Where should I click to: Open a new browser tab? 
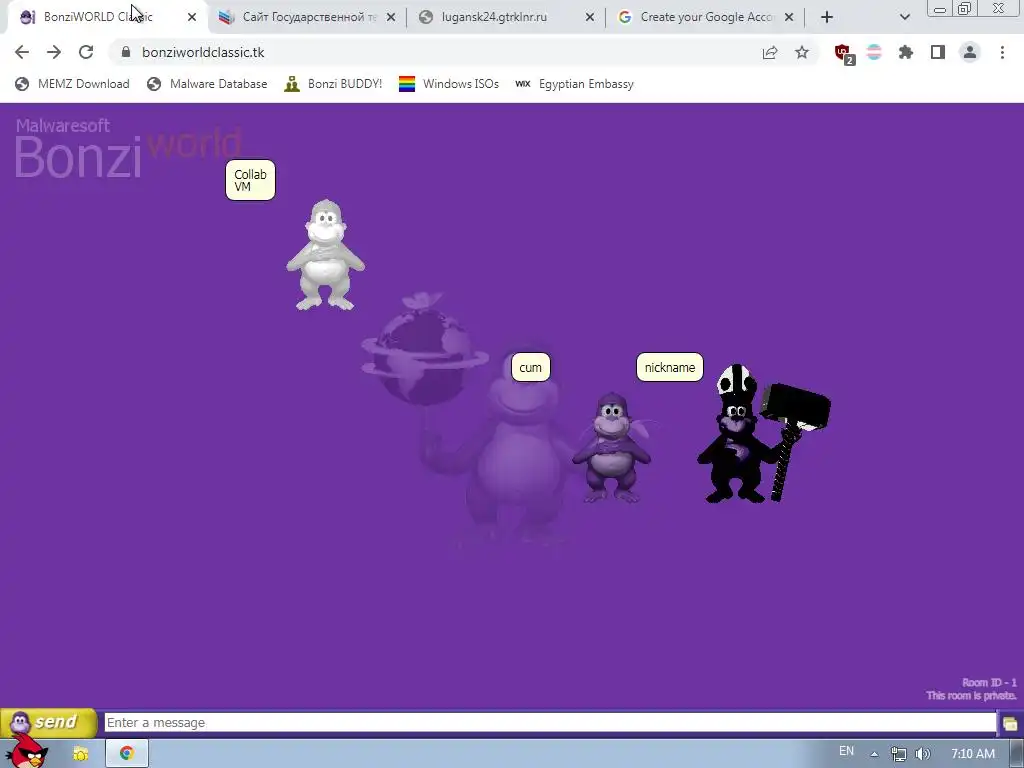(x=827, y=17)
